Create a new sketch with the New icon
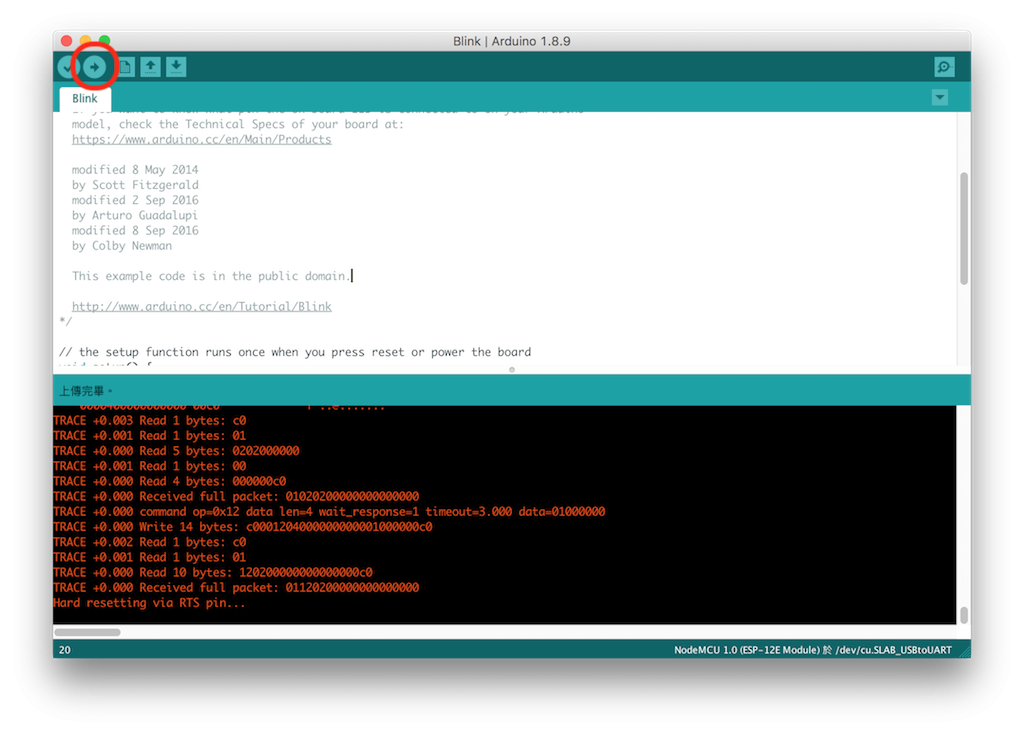Viewport: 1024px width, 734px height. tap(125, 67)
